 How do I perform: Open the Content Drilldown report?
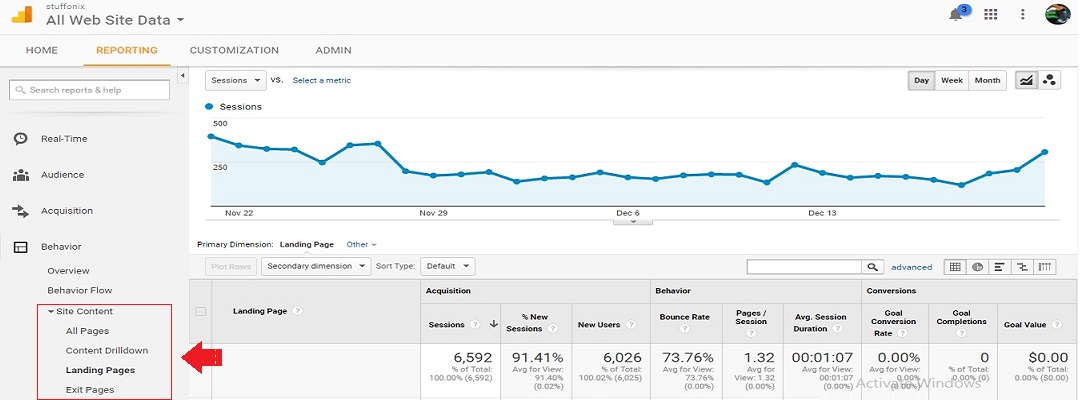[107, 350]
